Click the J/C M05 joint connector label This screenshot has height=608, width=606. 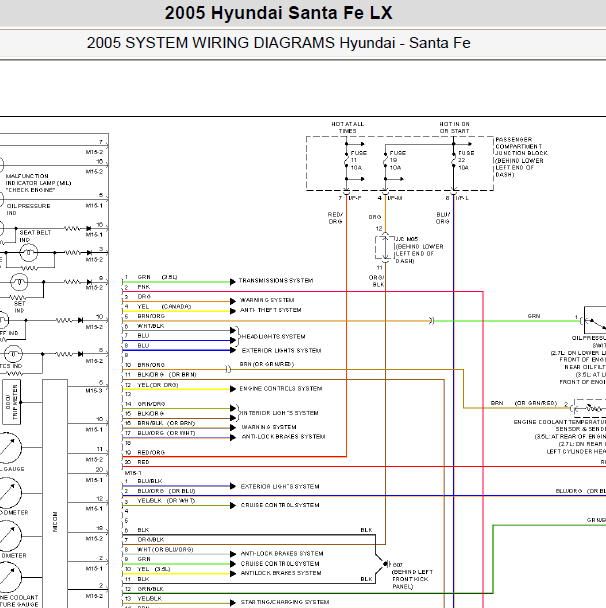[x=419, y=250]
